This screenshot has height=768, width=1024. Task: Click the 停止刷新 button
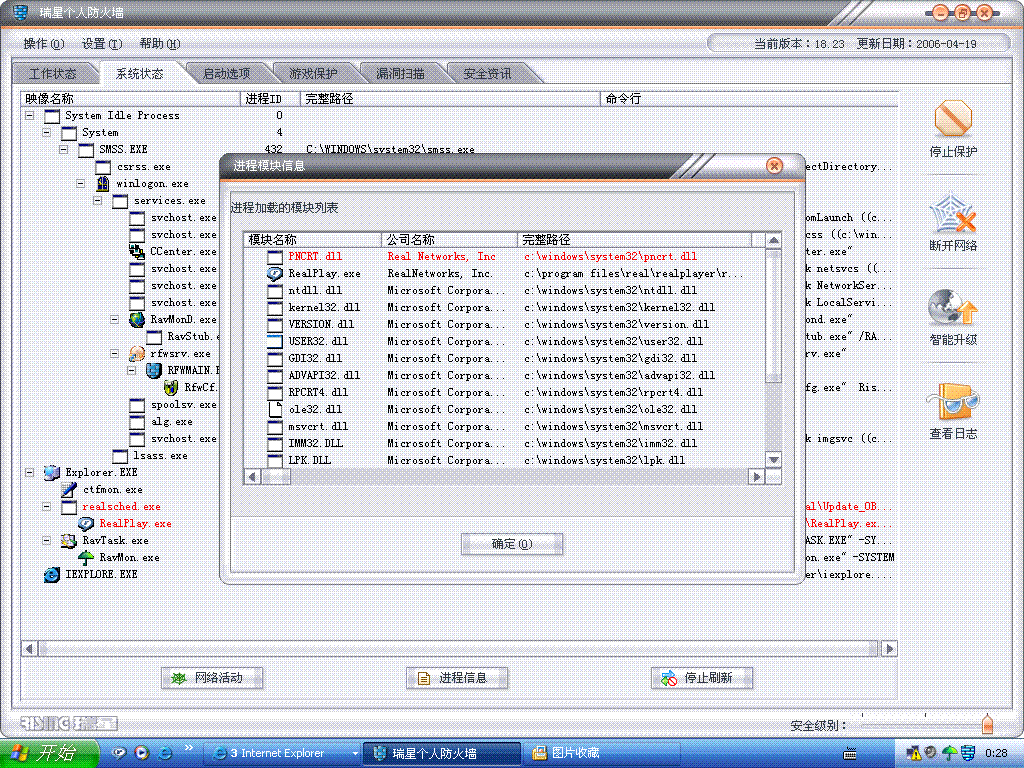[x=702, y=678]
